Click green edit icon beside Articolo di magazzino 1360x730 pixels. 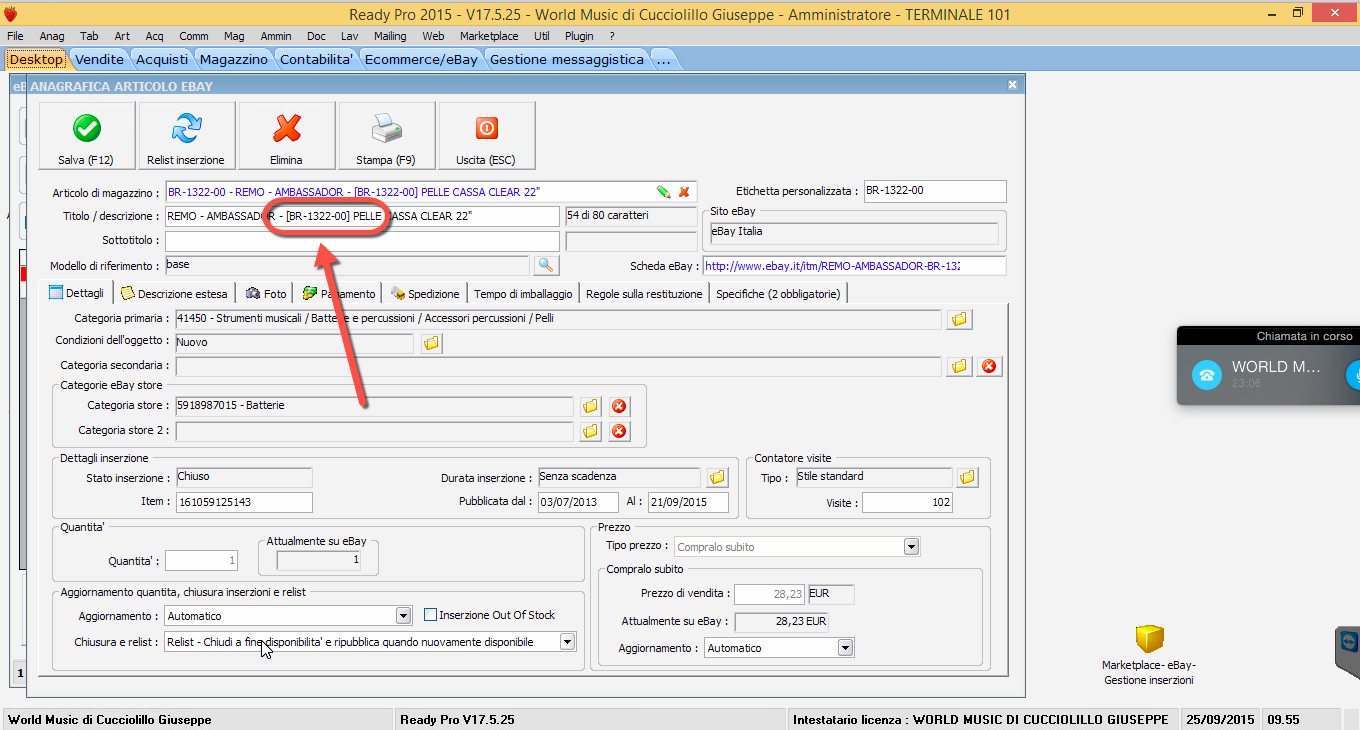tap(663, 192)
